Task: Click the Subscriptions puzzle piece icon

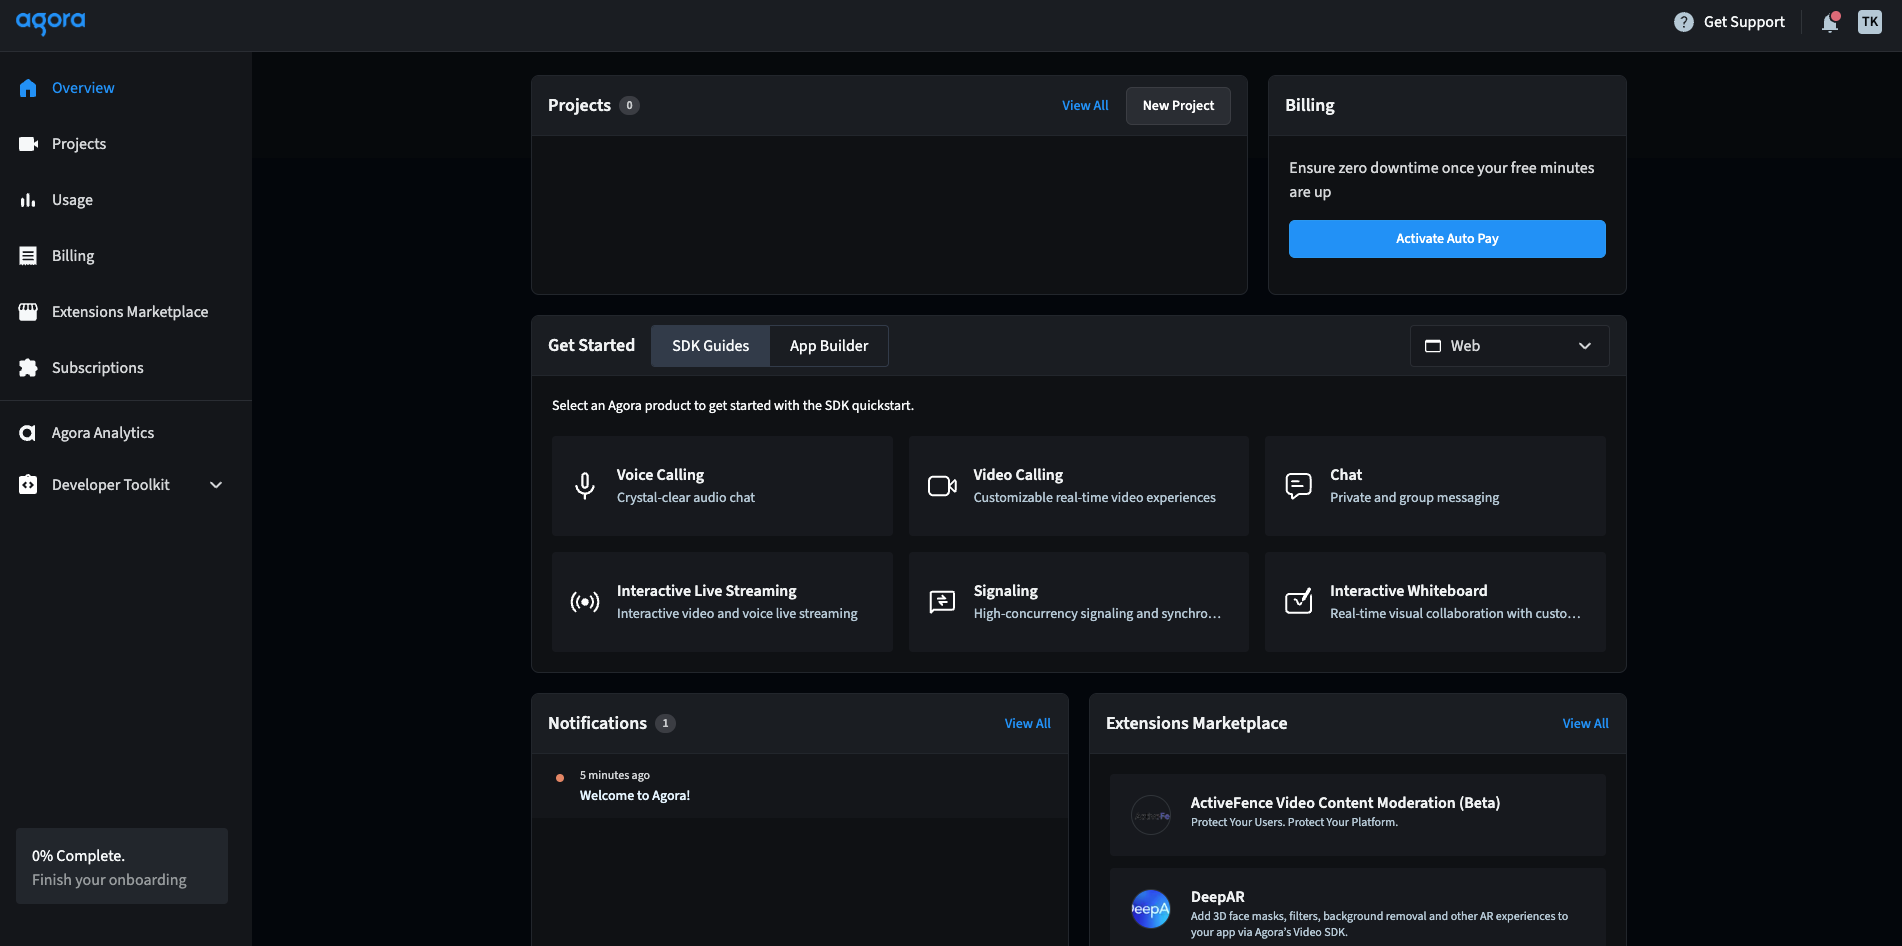Action: click(28, 368)
